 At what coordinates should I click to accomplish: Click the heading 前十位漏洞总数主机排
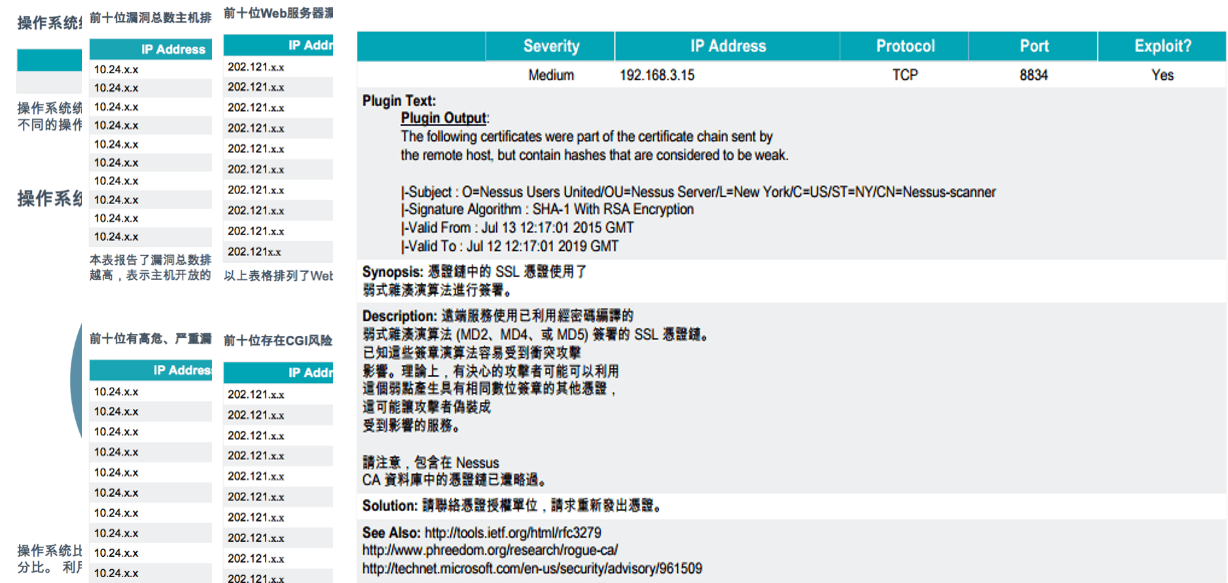coord(150,17)
